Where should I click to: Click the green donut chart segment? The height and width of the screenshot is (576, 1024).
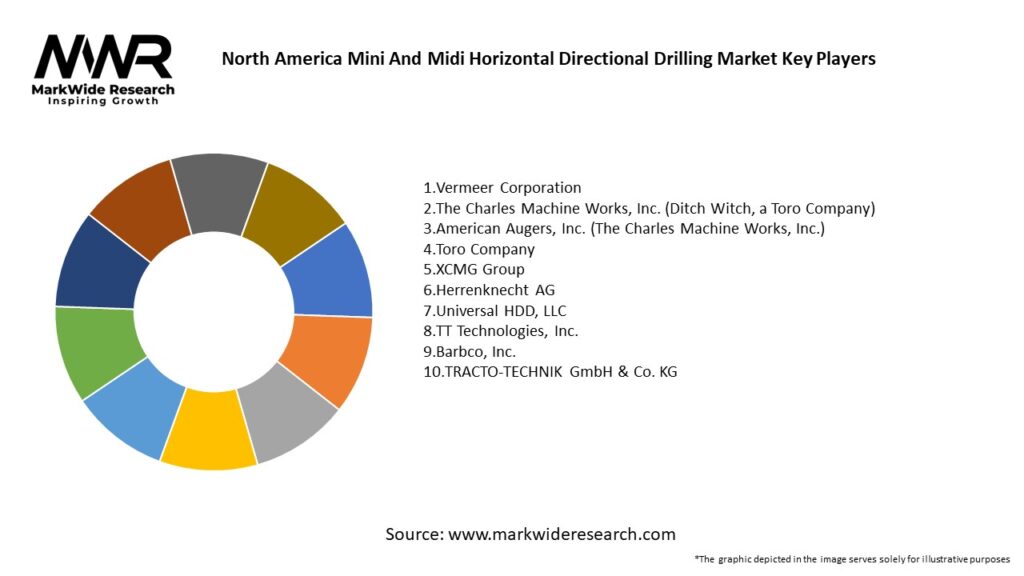click(x=95, y=350)
